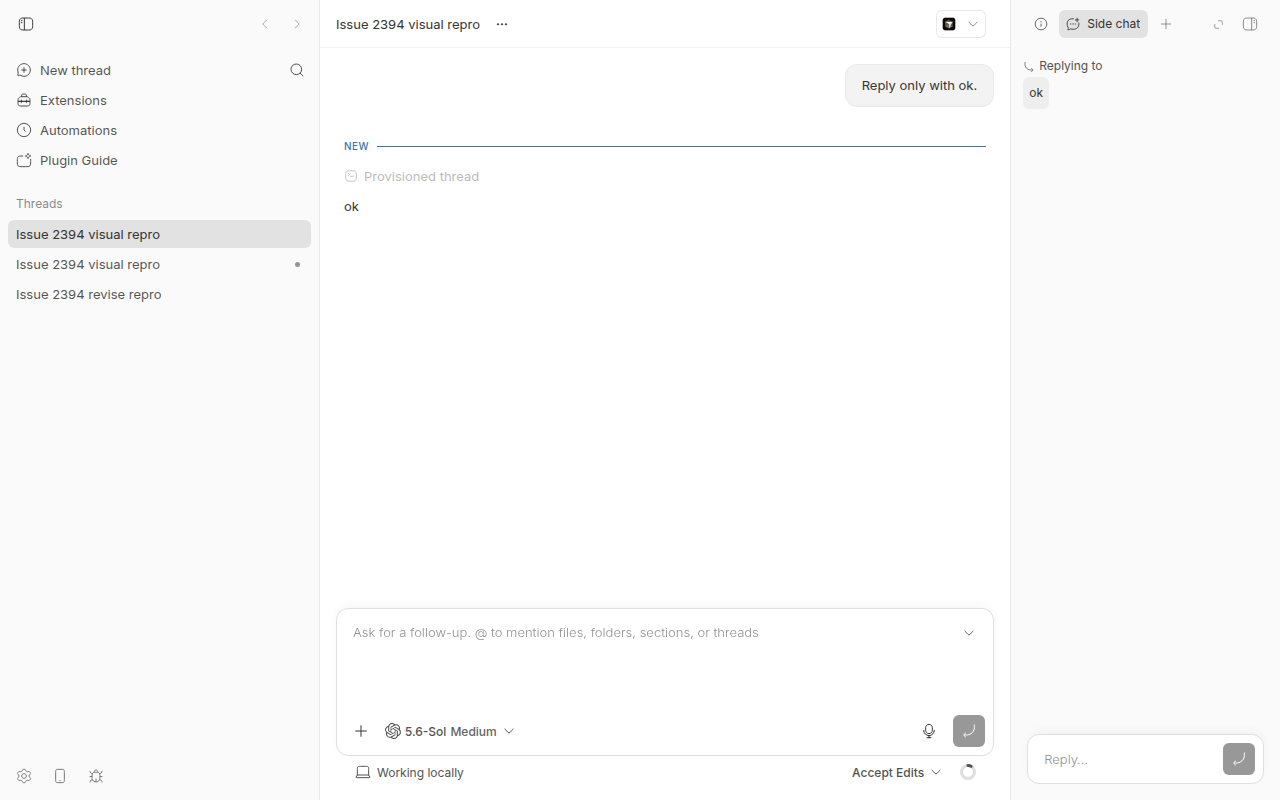The height and width of the screenshot is (800, 1280).
Task: Open the thread title ellipsis menu
Action: 502,24
